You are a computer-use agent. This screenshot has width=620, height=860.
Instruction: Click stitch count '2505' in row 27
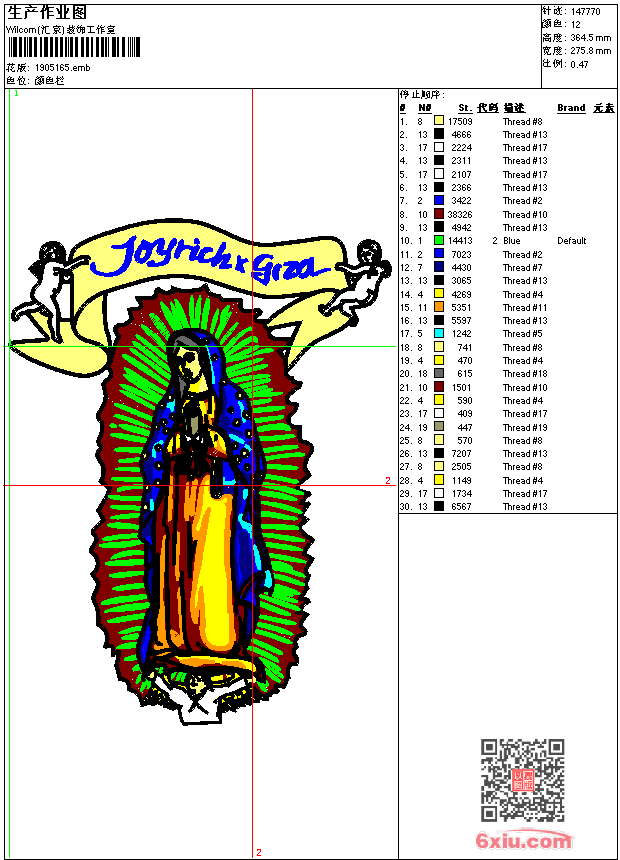[461, 467]
